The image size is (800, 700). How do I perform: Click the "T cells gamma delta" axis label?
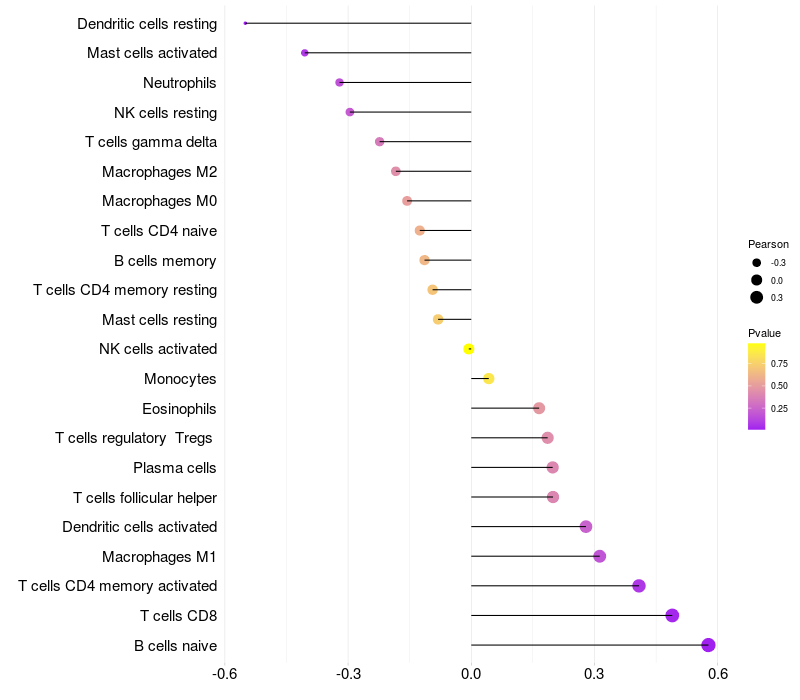pos(151,142)
